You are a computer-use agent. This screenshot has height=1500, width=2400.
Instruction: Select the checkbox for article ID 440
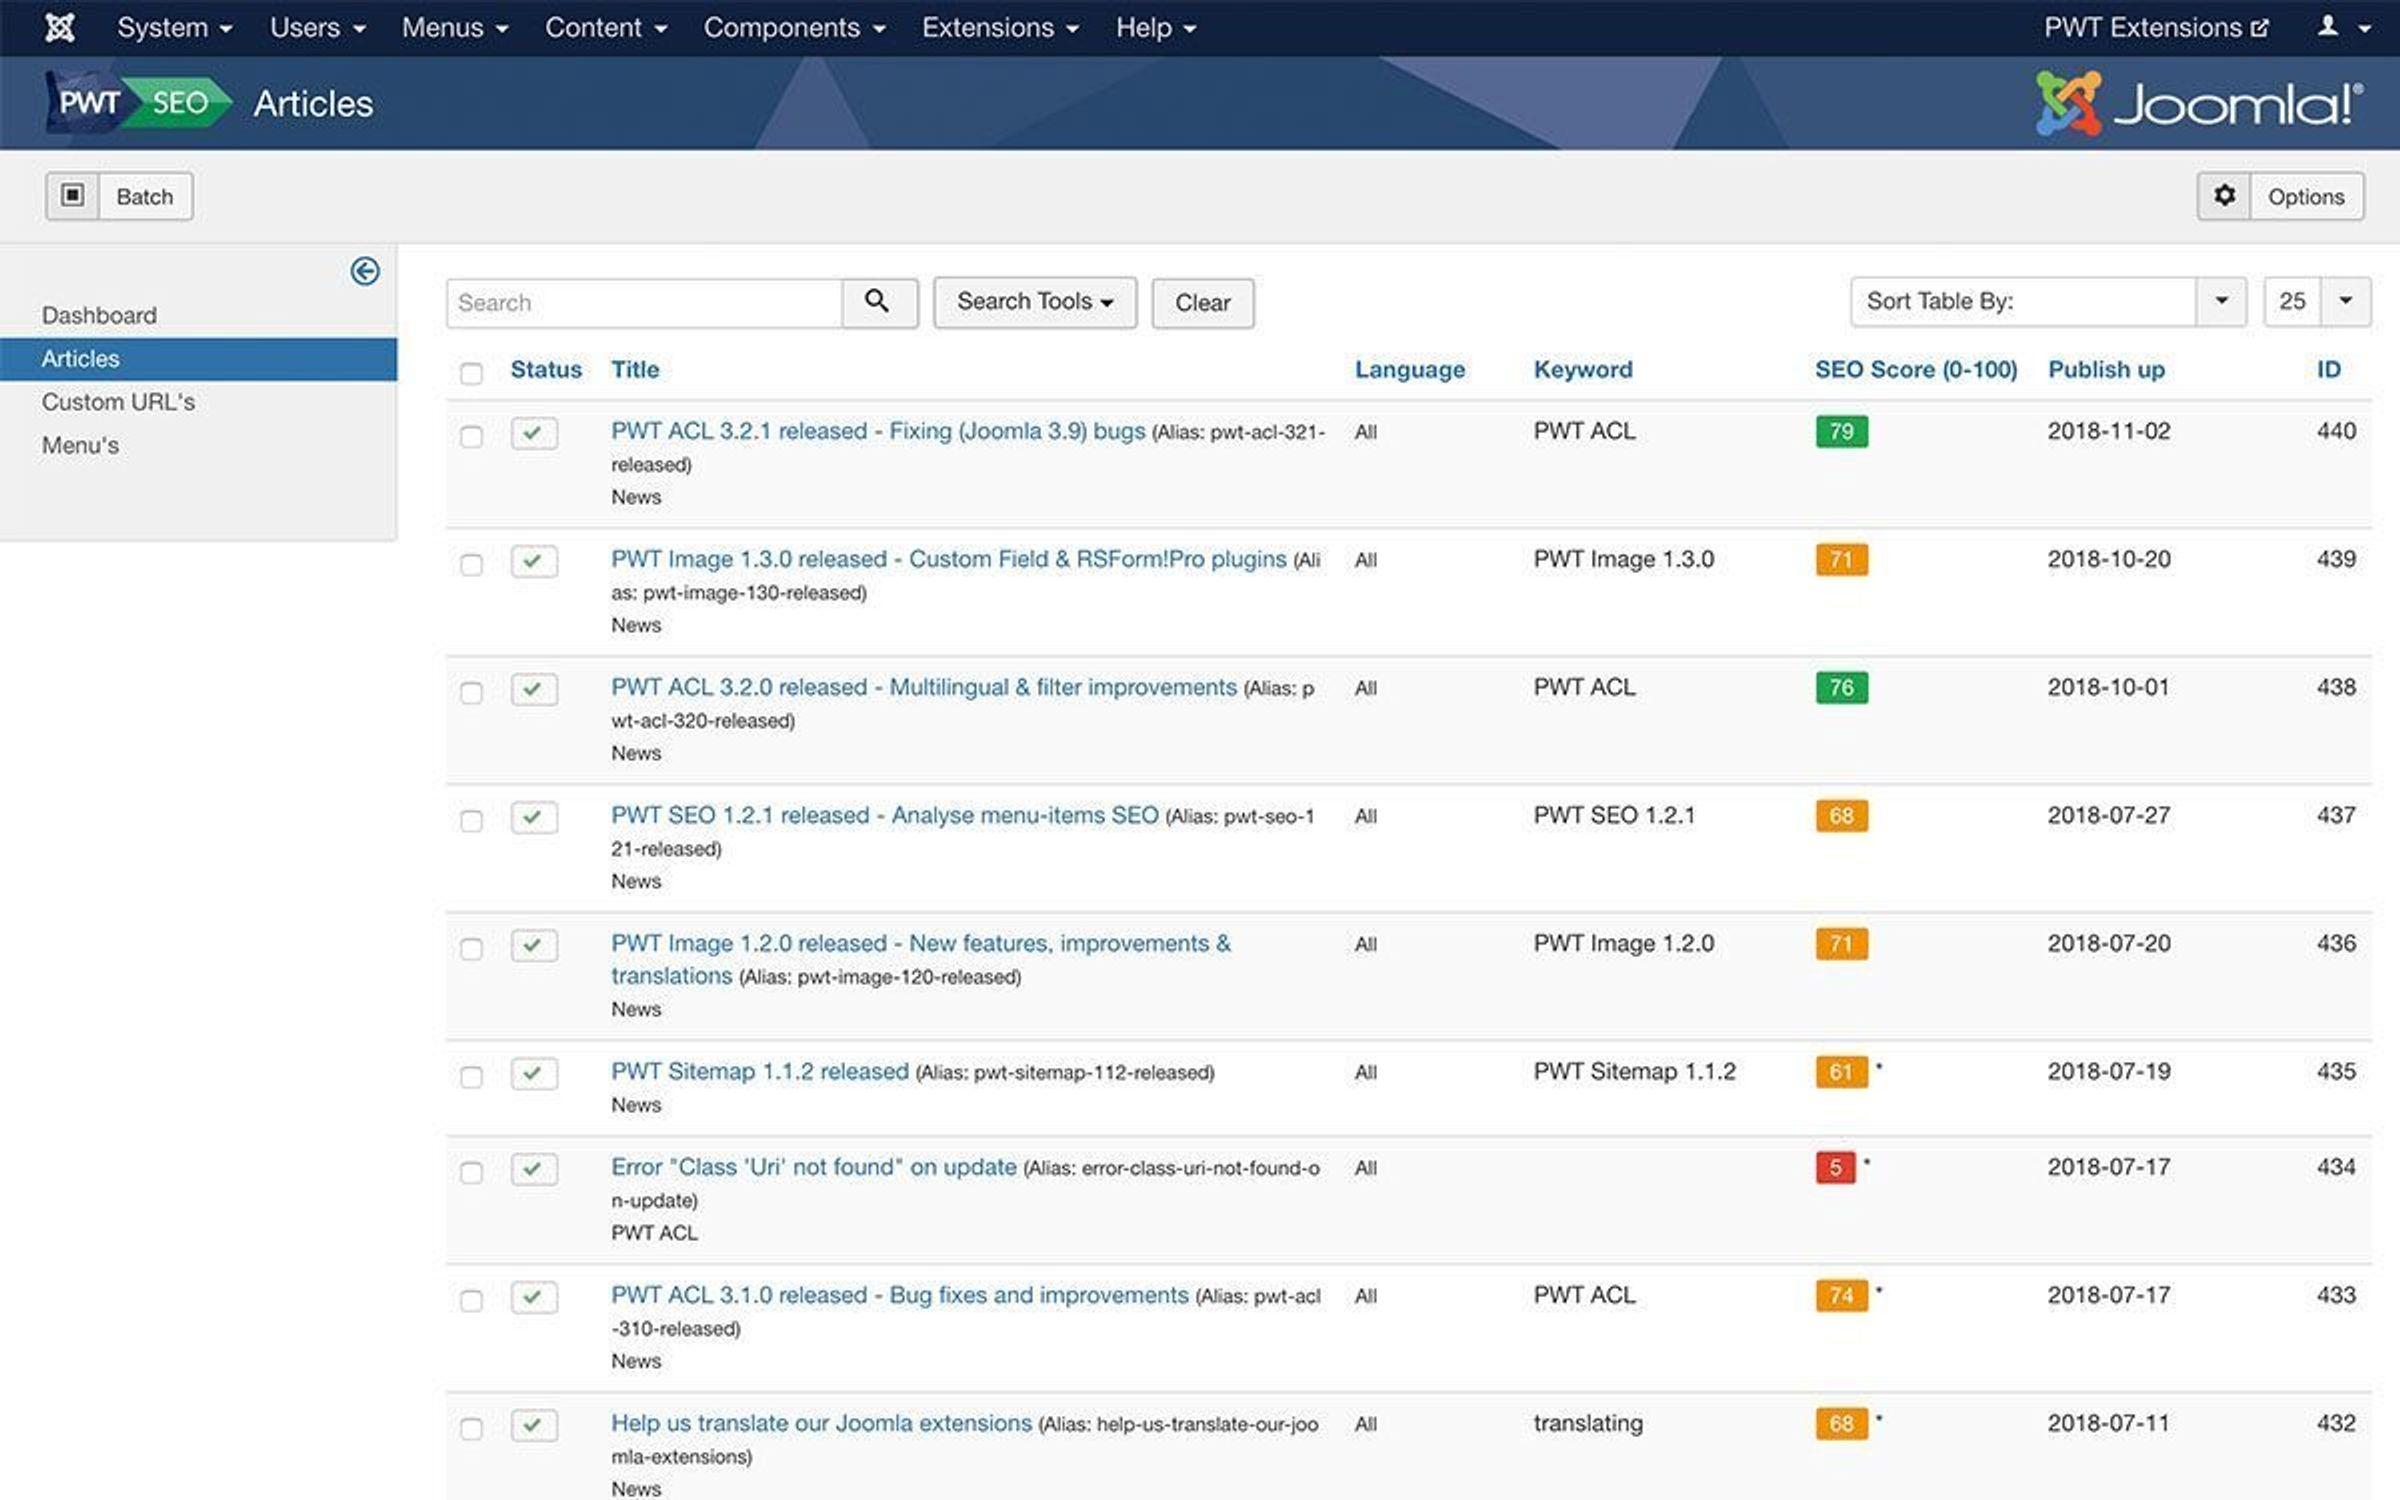point(472,436)
